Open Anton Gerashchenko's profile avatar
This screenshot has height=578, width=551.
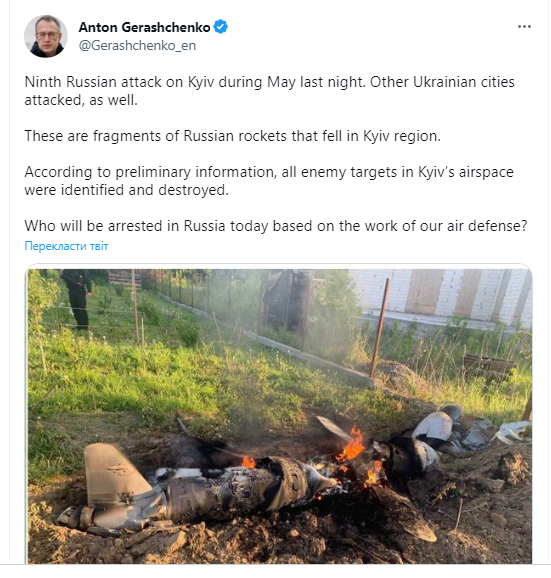pos(46,36)
